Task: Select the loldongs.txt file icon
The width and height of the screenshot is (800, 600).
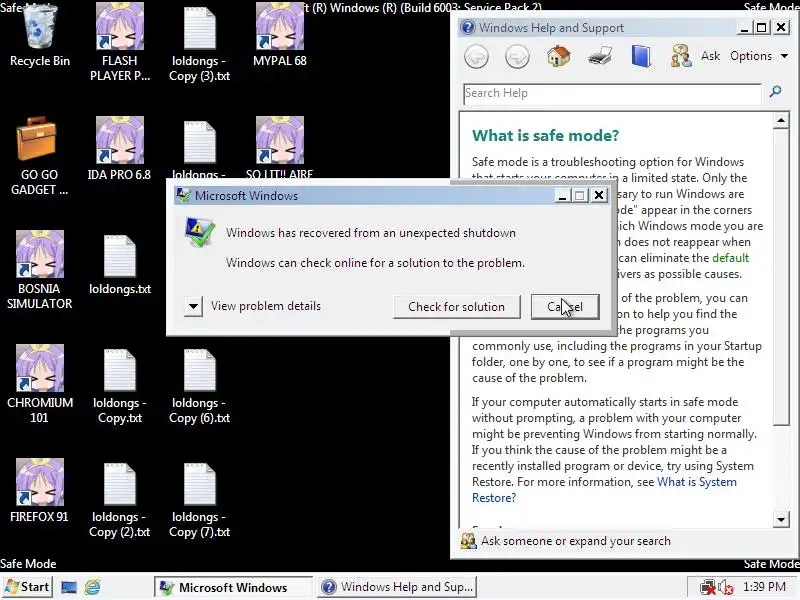Action: click(x=120, y=265)
